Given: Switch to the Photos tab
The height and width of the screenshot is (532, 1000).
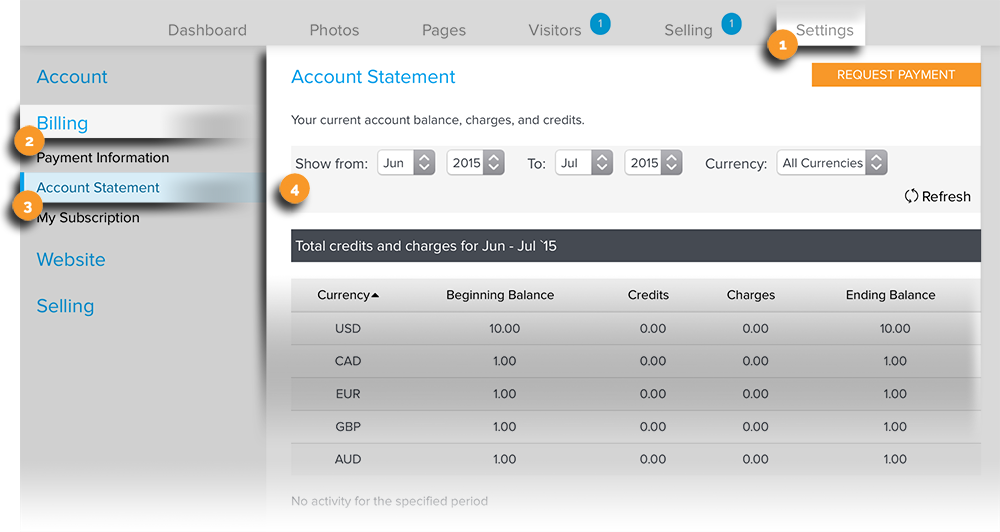Looking at the screenshot, I should [x=334, y=30].
